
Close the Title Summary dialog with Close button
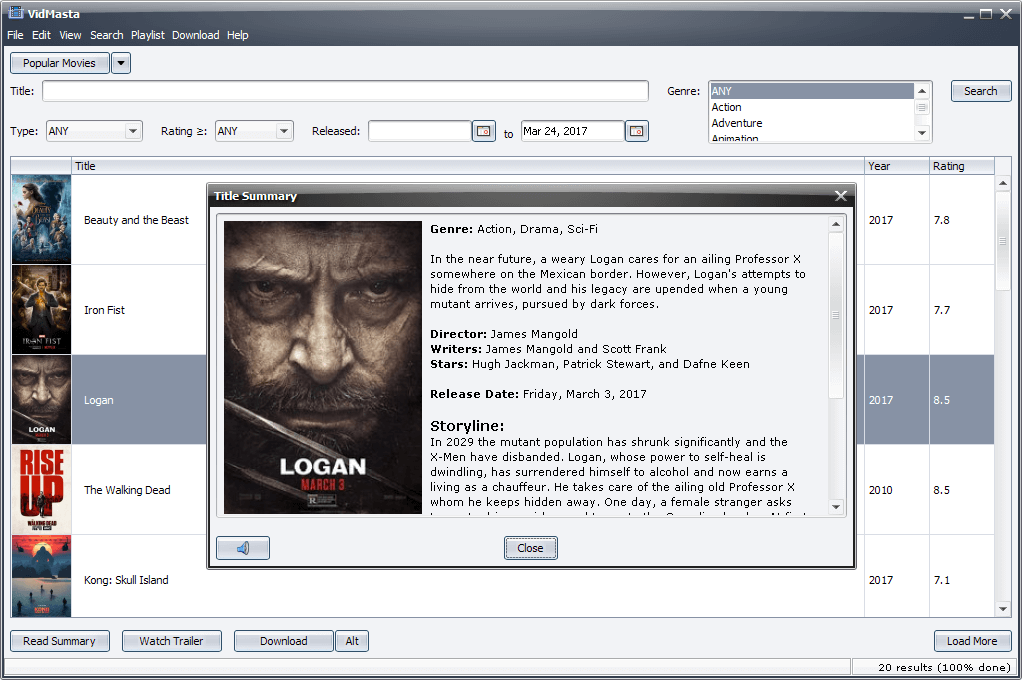[530, 547]
